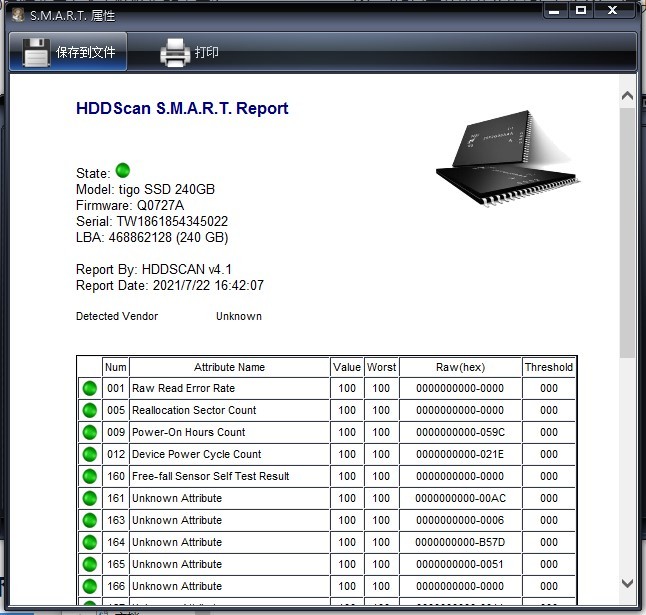
Task: Click the Detected Vendor label
Action: pyautogui.click(x=117, y=316)
